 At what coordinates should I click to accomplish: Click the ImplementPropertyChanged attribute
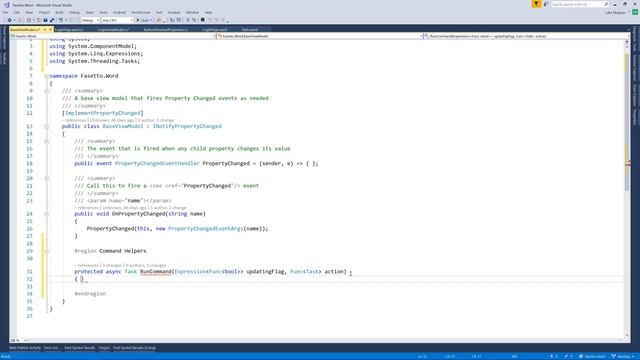(102, 113)
